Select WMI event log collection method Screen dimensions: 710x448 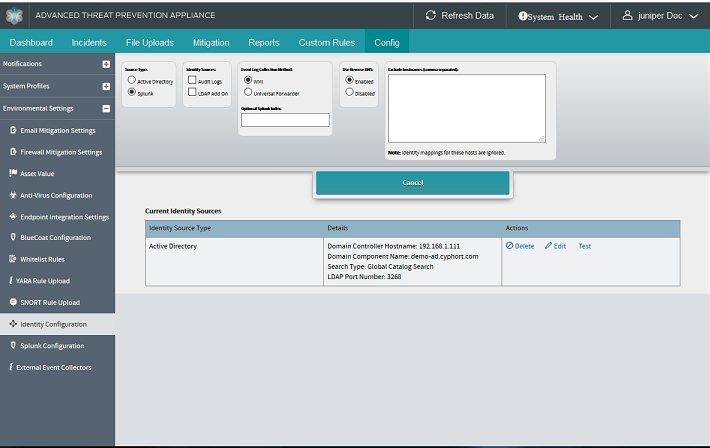pos(248,80)
